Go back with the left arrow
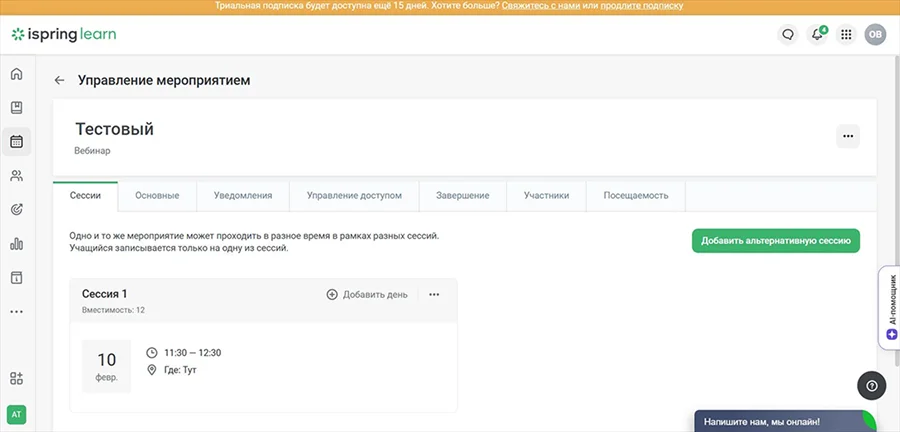Image resolution: width=900 pixels, height=432 pixels. click(59, 80)
